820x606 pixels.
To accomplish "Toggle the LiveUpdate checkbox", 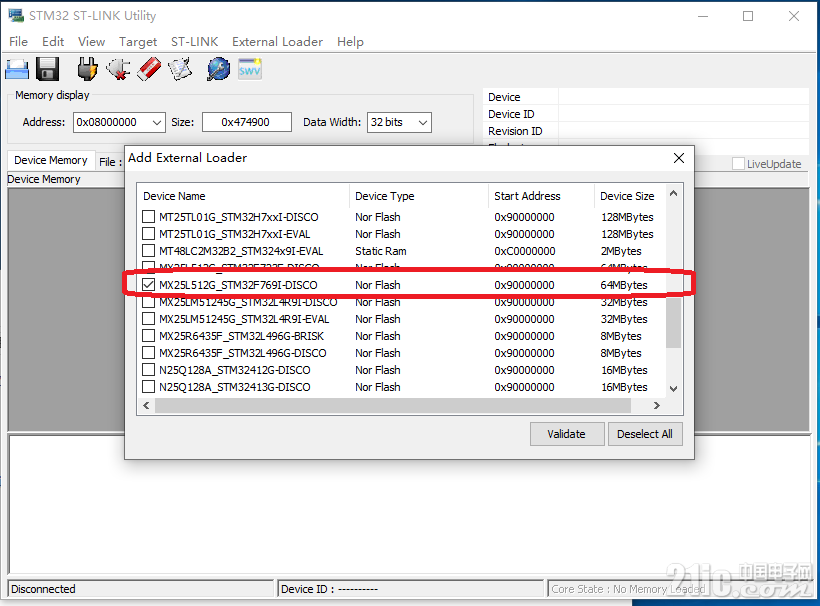I will point(738,164).
